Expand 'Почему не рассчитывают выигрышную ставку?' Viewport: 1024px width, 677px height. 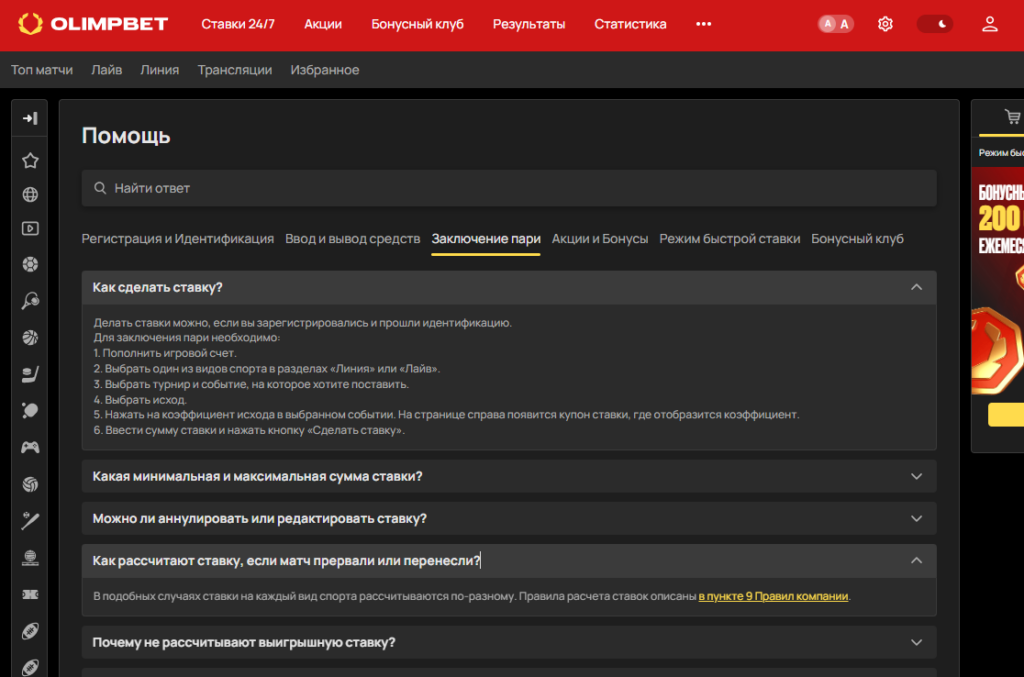point(509,642)
